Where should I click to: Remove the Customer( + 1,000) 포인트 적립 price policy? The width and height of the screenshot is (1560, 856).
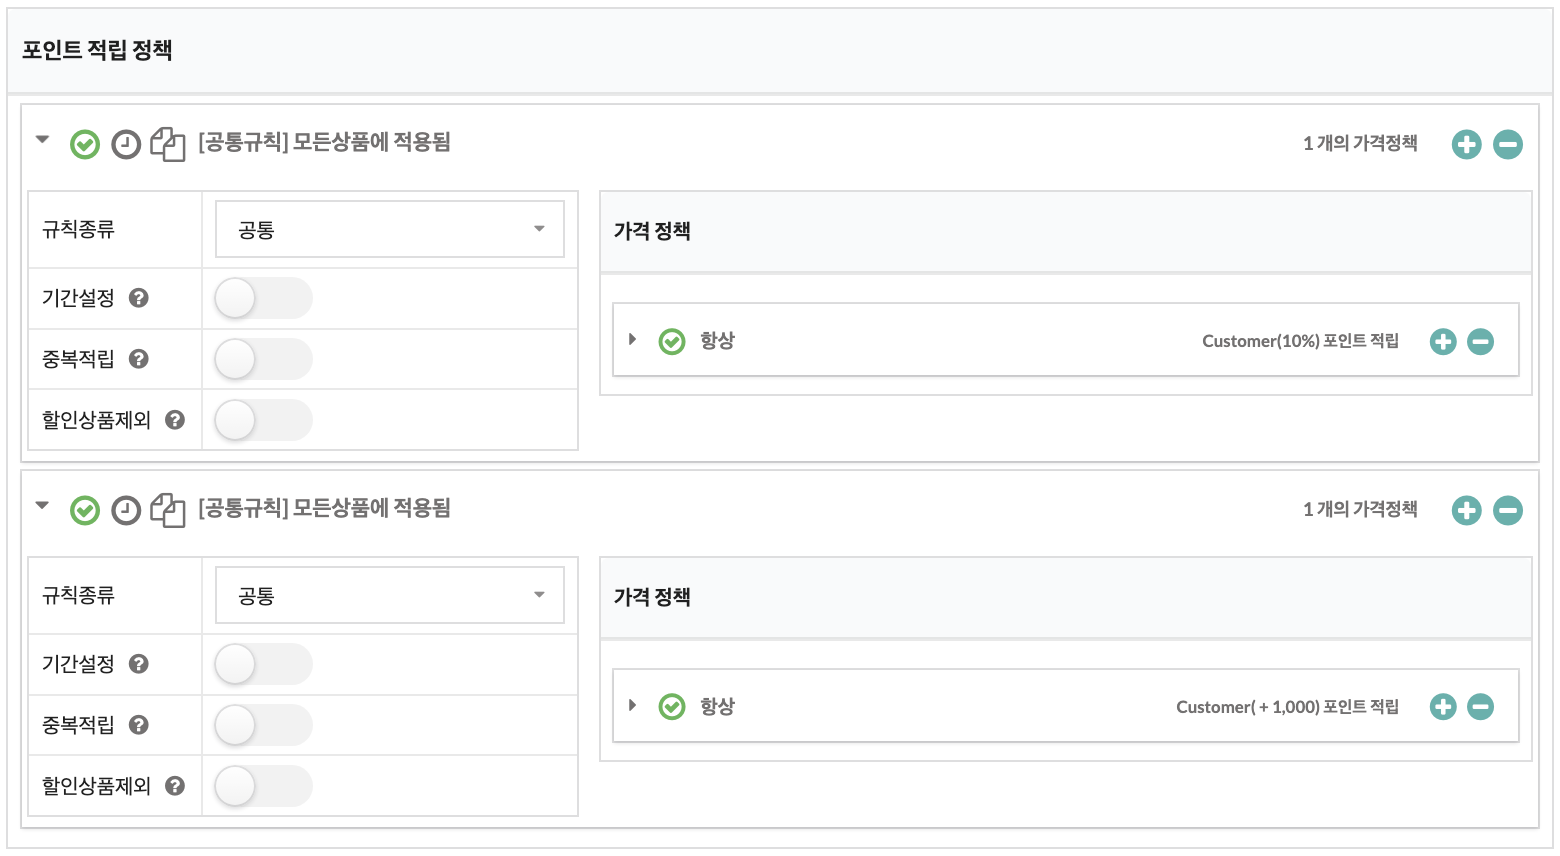click(x=1481, y=708)
